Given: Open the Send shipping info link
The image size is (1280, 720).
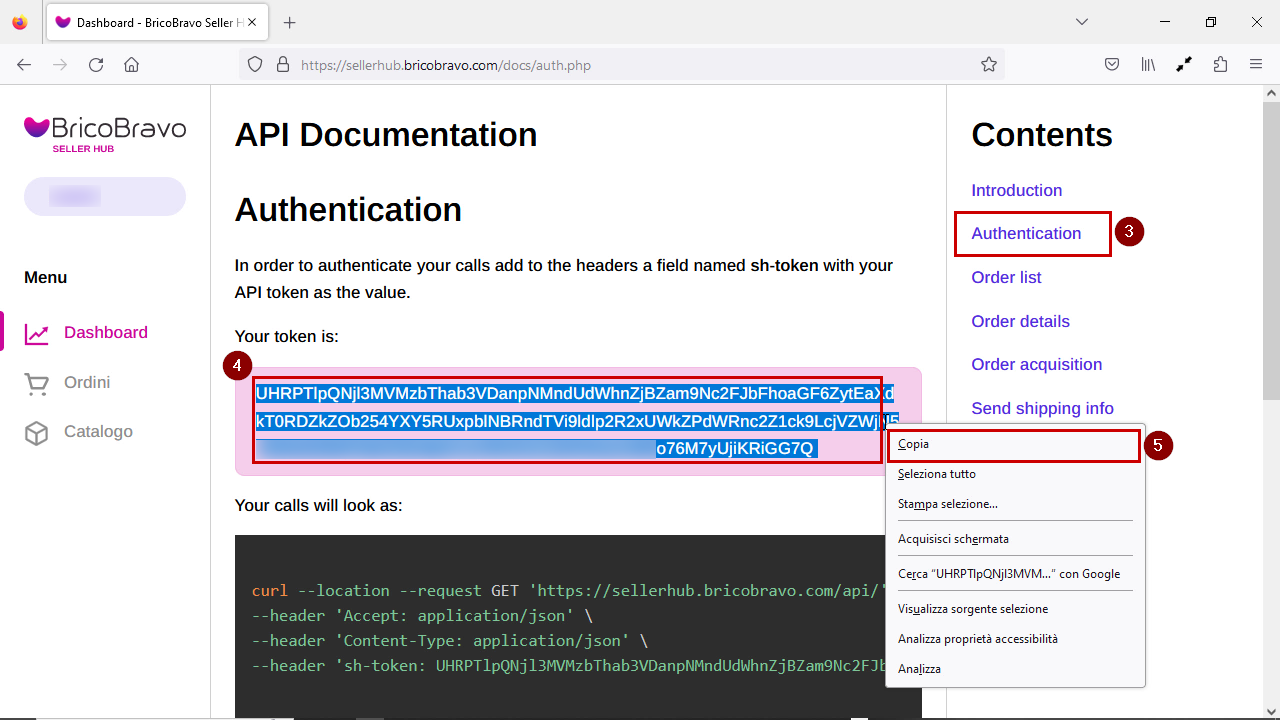Looking at the screenshot, I should (x=1042, y=408).
